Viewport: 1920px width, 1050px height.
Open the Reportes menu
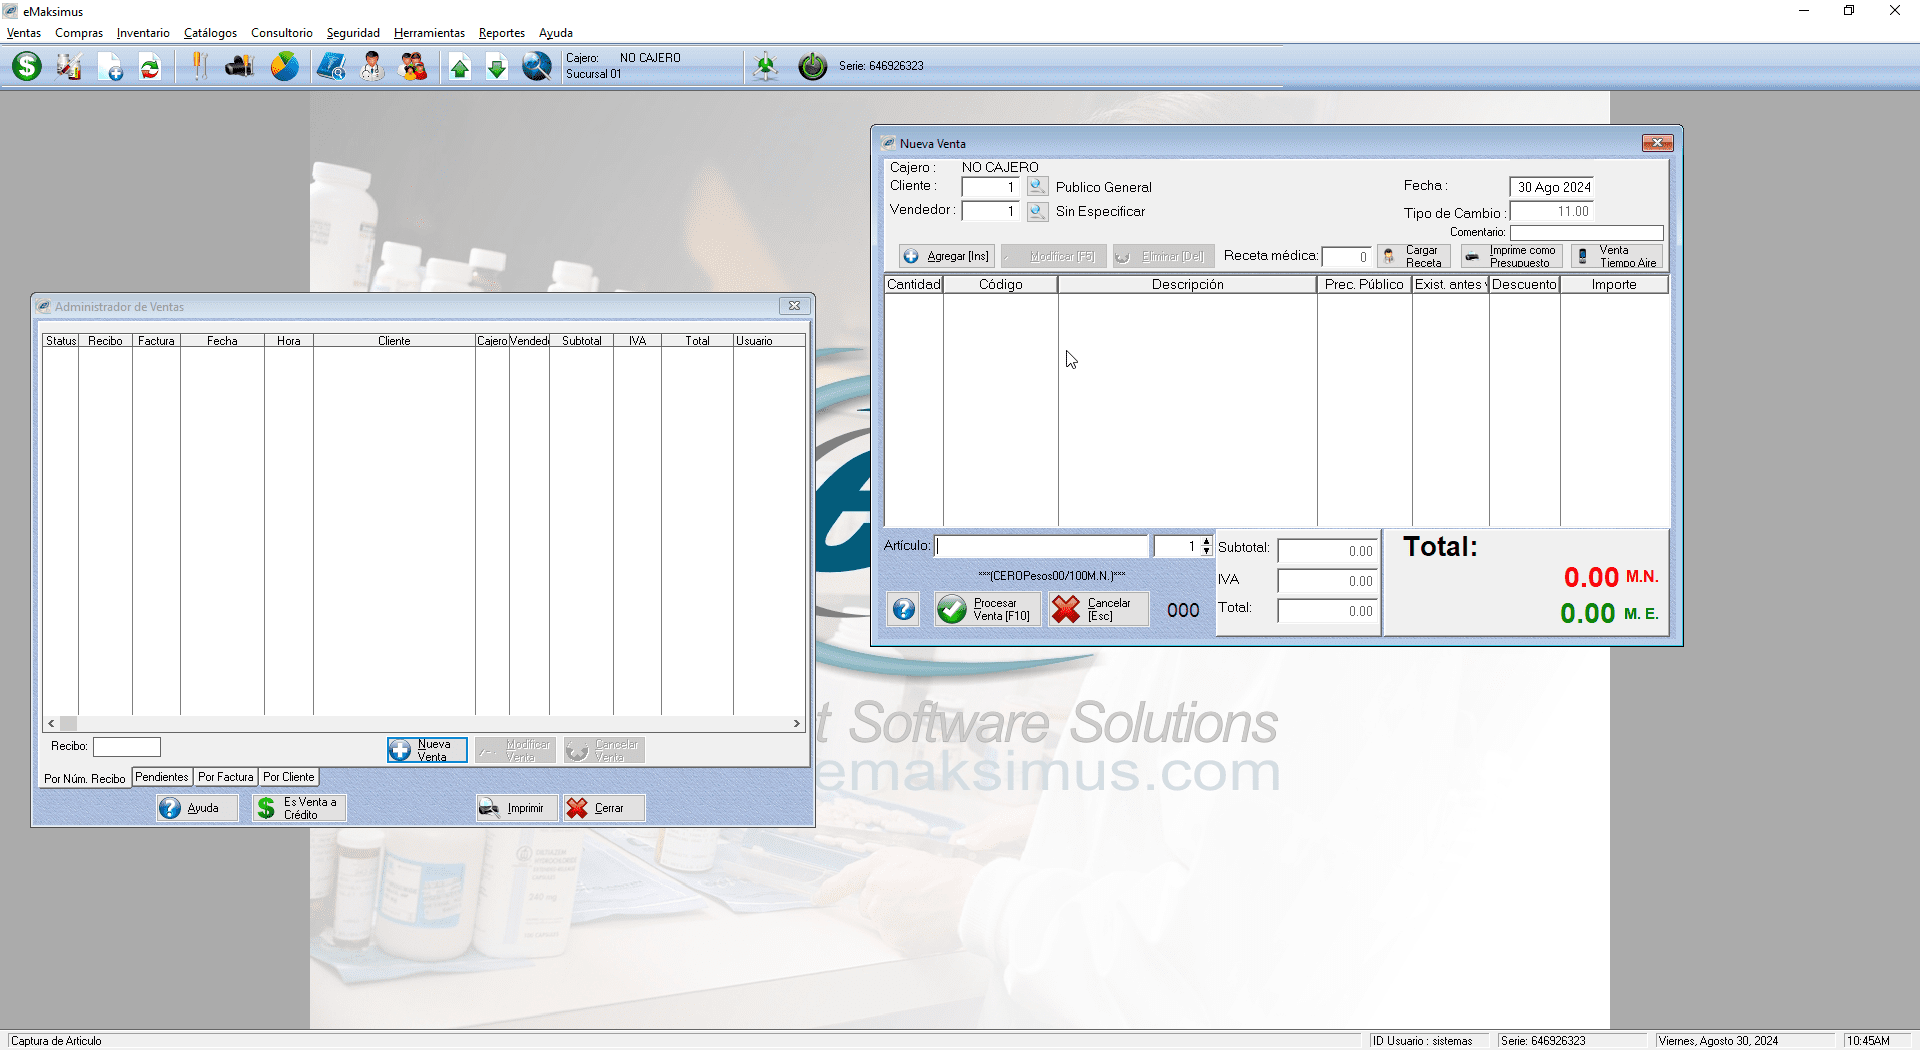[501, 33]
